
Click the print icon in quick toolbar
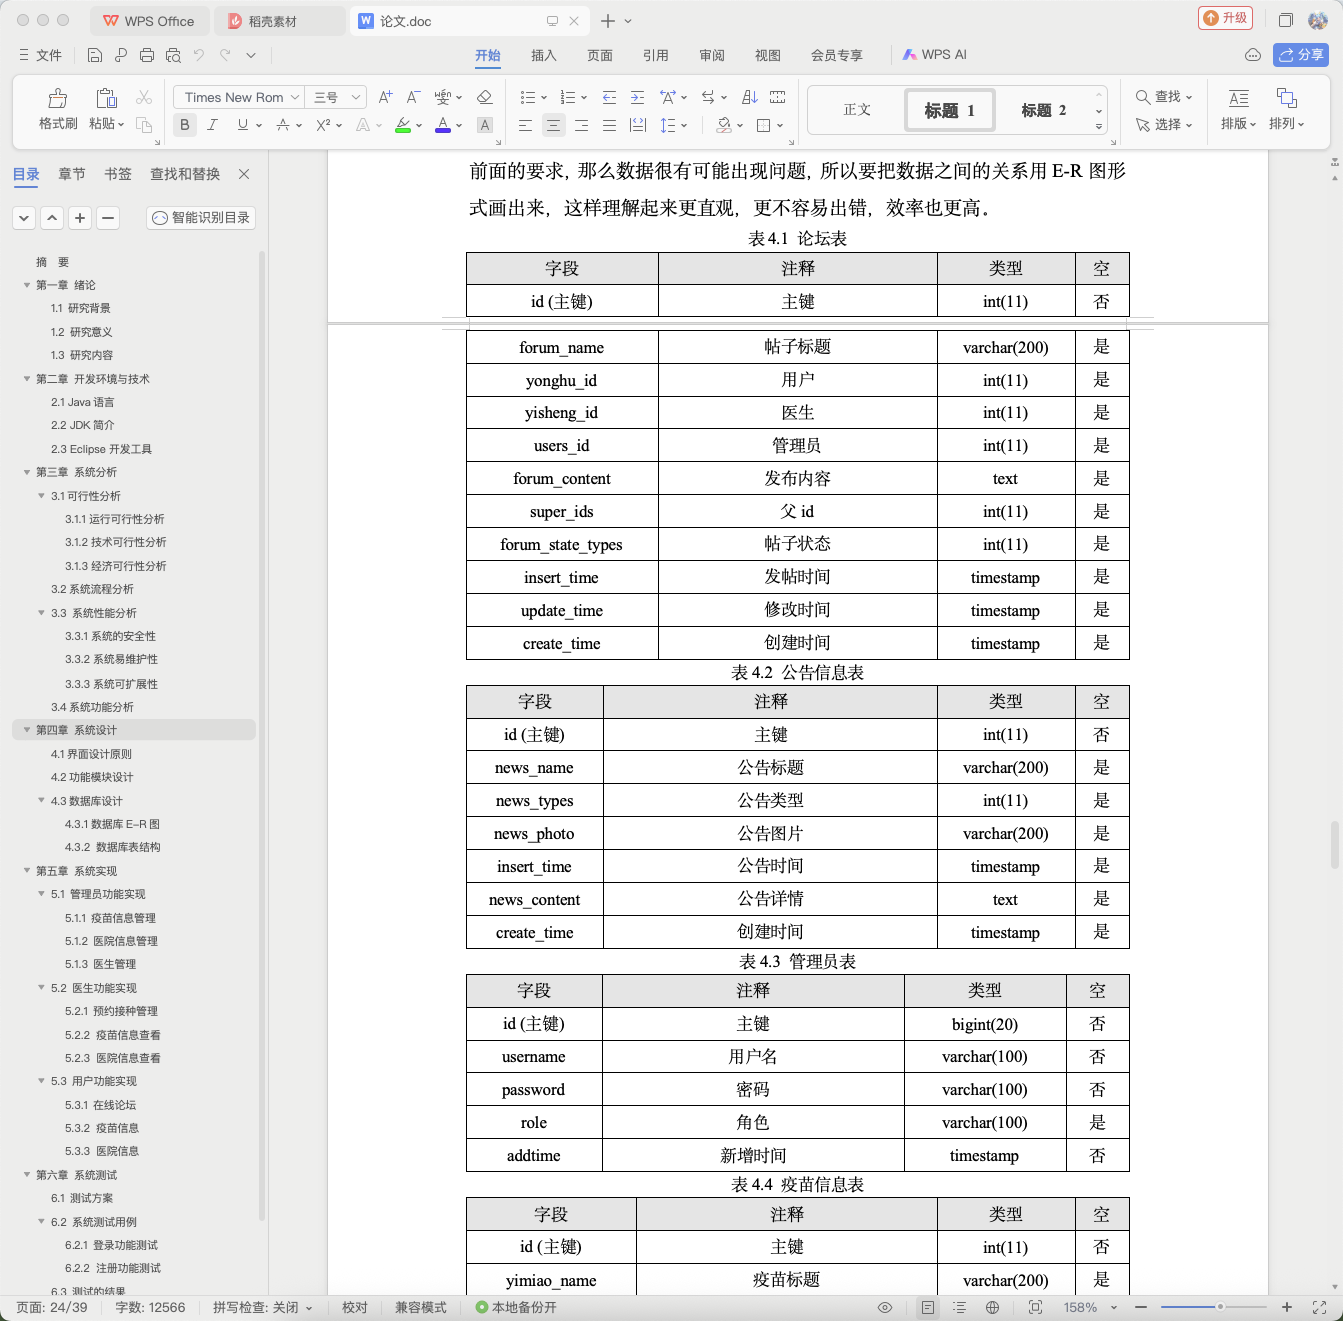click(147, 55)
